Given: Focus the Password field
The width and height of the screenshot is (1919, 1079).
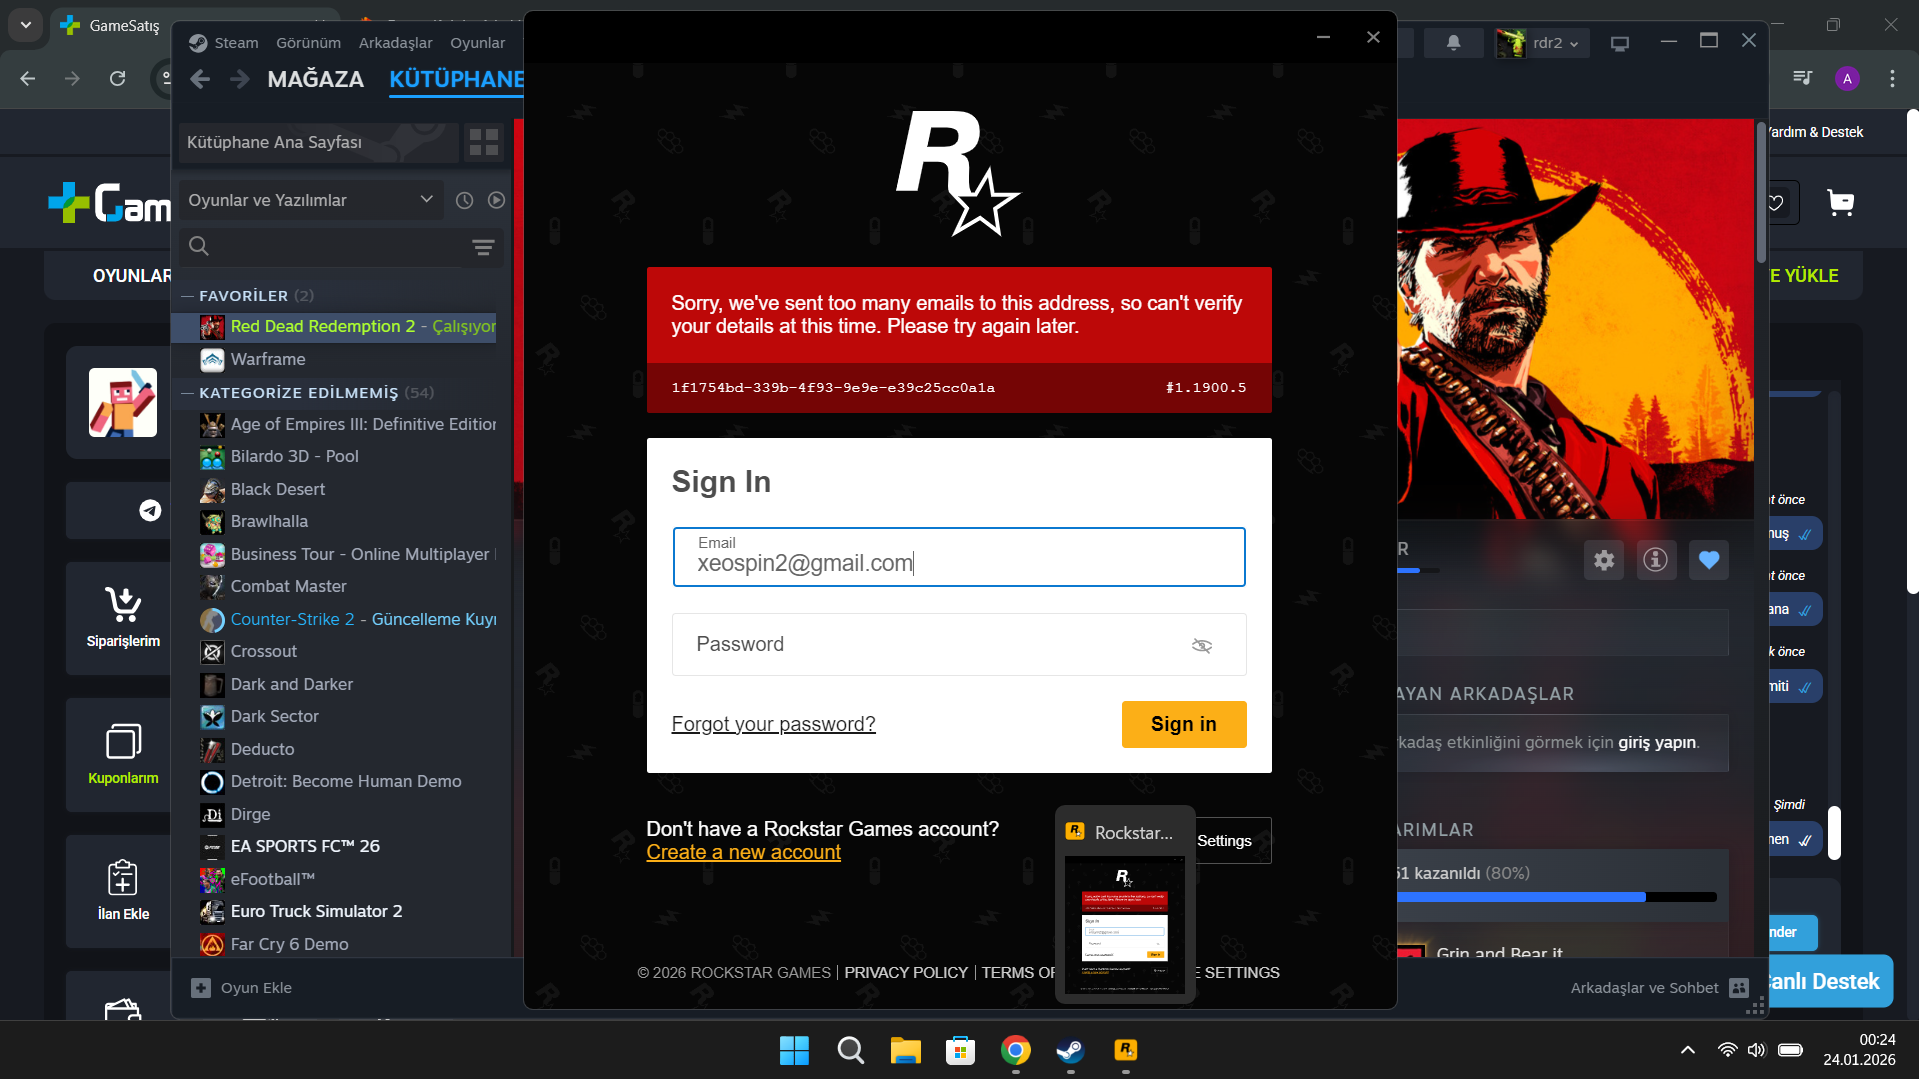Looking at the screenshot, I should 959,645.
